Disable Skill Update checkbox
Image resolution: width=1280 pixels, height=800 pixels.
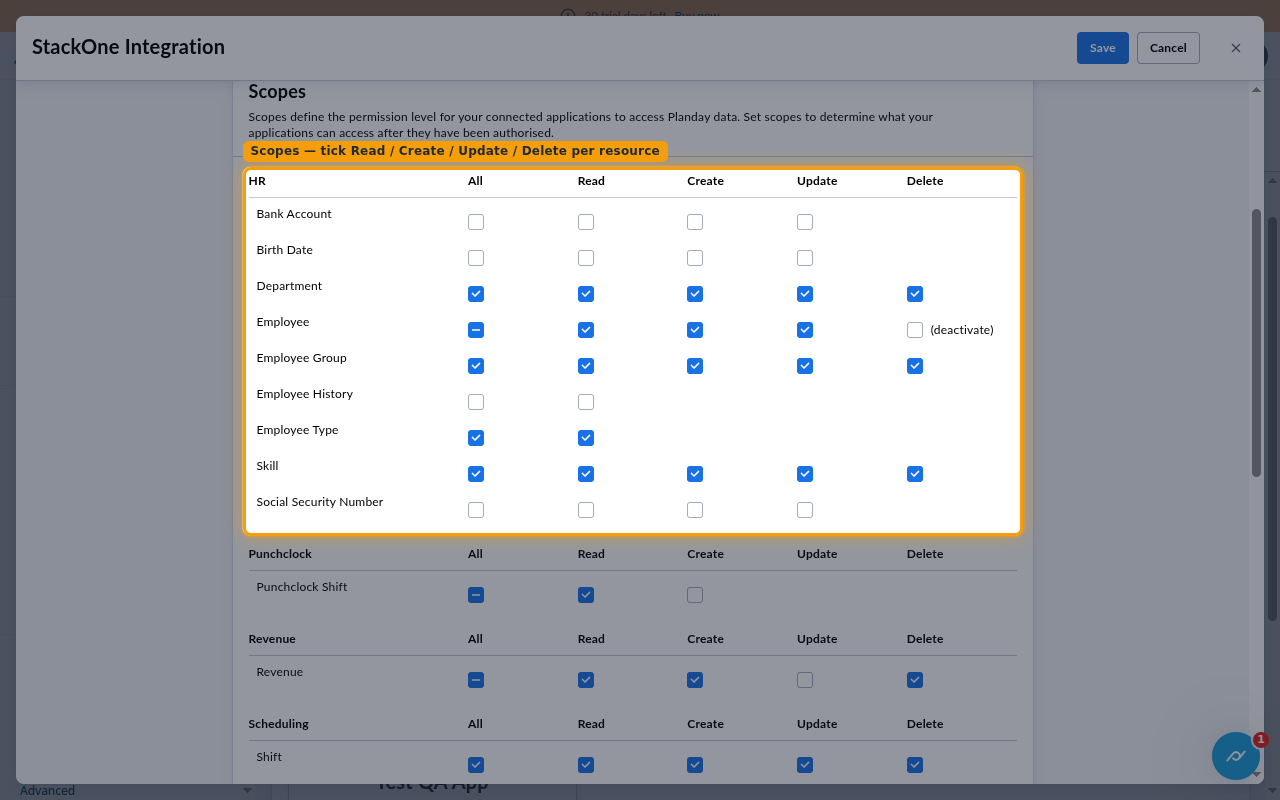[805, 474]
